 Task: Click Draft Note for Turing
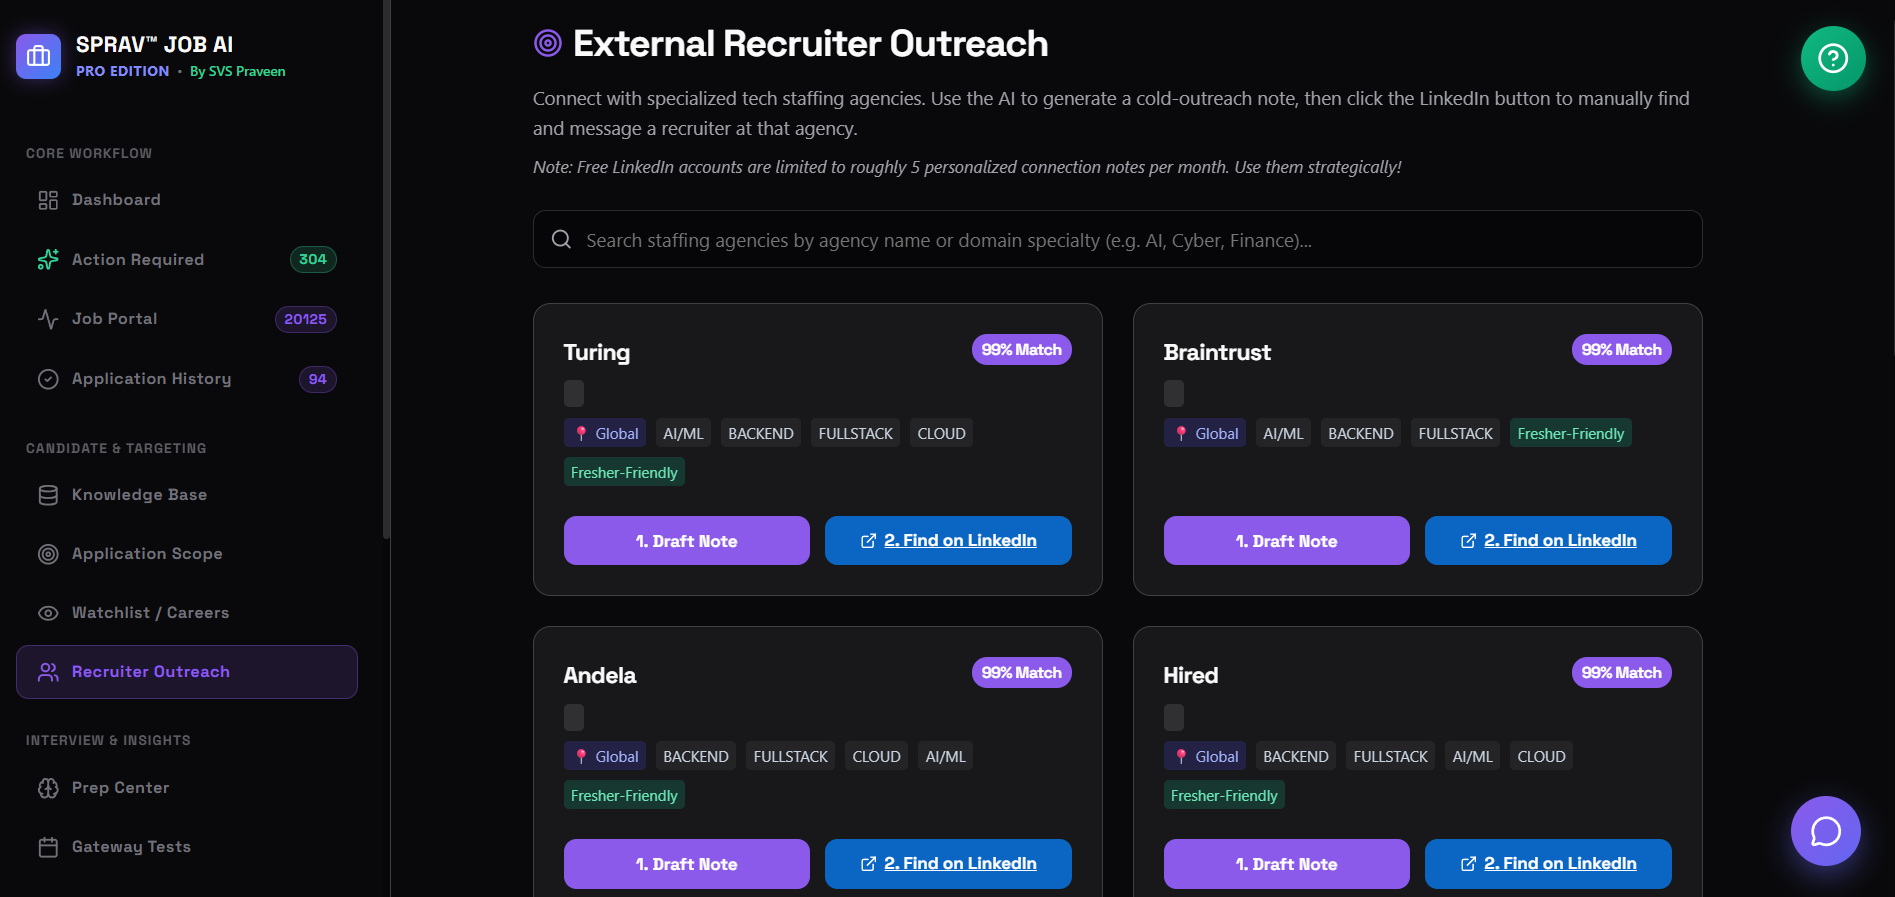(x=687, y=541)
